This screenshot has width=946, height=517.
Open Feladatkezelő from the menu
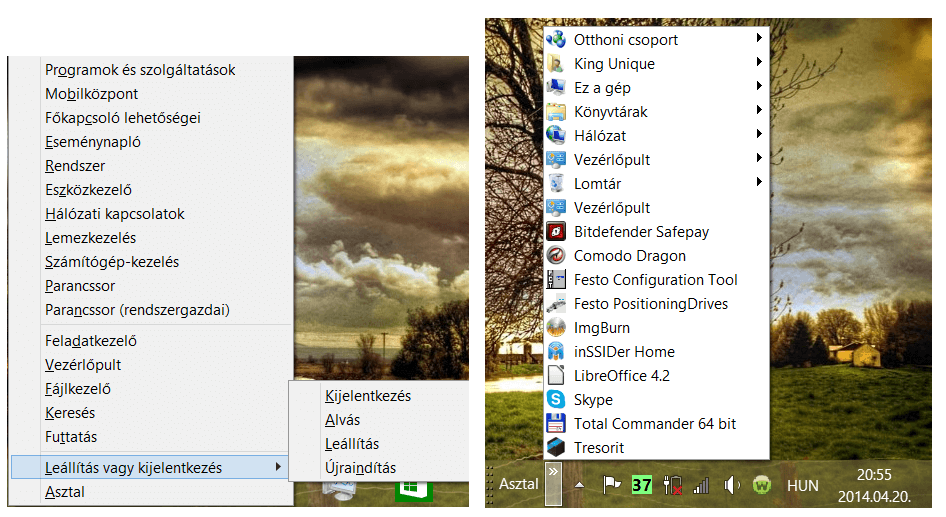[90, 341]
